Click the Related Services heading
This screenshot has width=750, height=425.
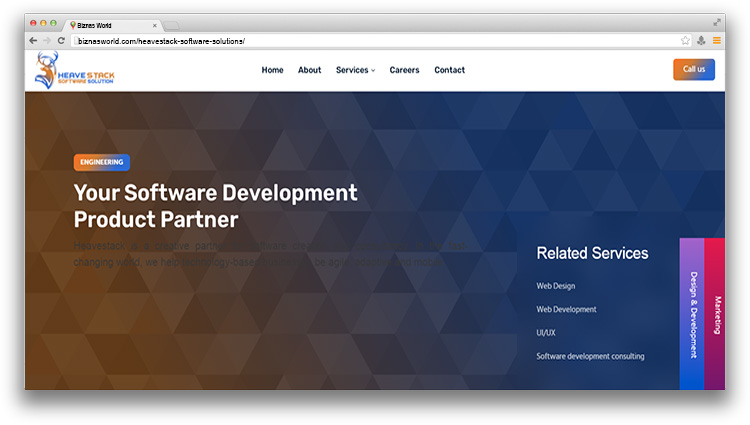tap(592, 253)
